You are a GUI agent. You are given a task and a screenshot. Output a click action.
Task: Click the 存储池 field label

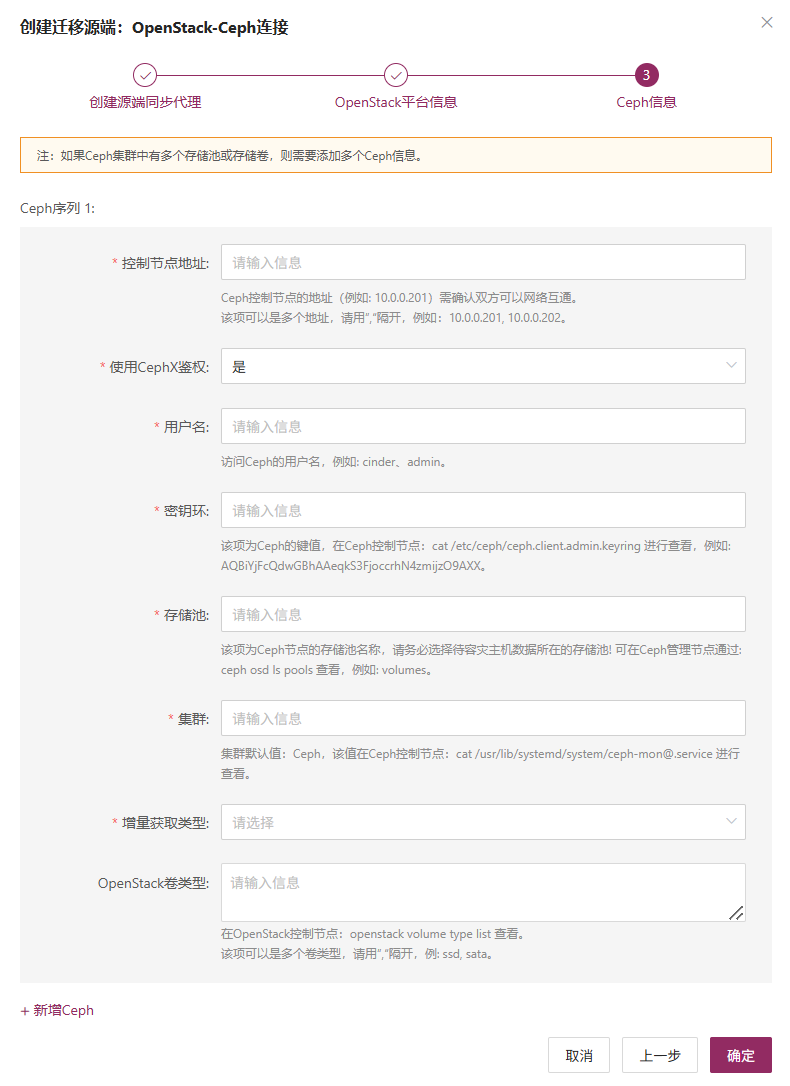tap(186, 615)
